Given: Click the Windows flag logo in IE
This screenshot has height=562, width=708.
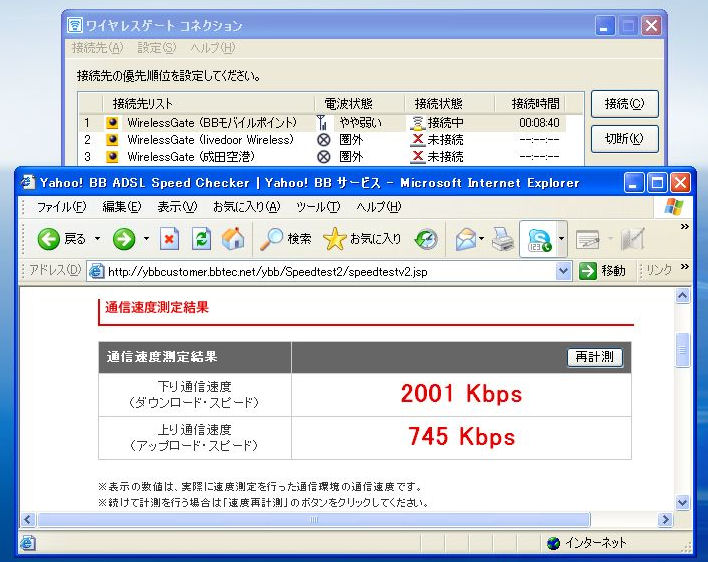Looking at the screenshot, I should click(x=674, y=207).
